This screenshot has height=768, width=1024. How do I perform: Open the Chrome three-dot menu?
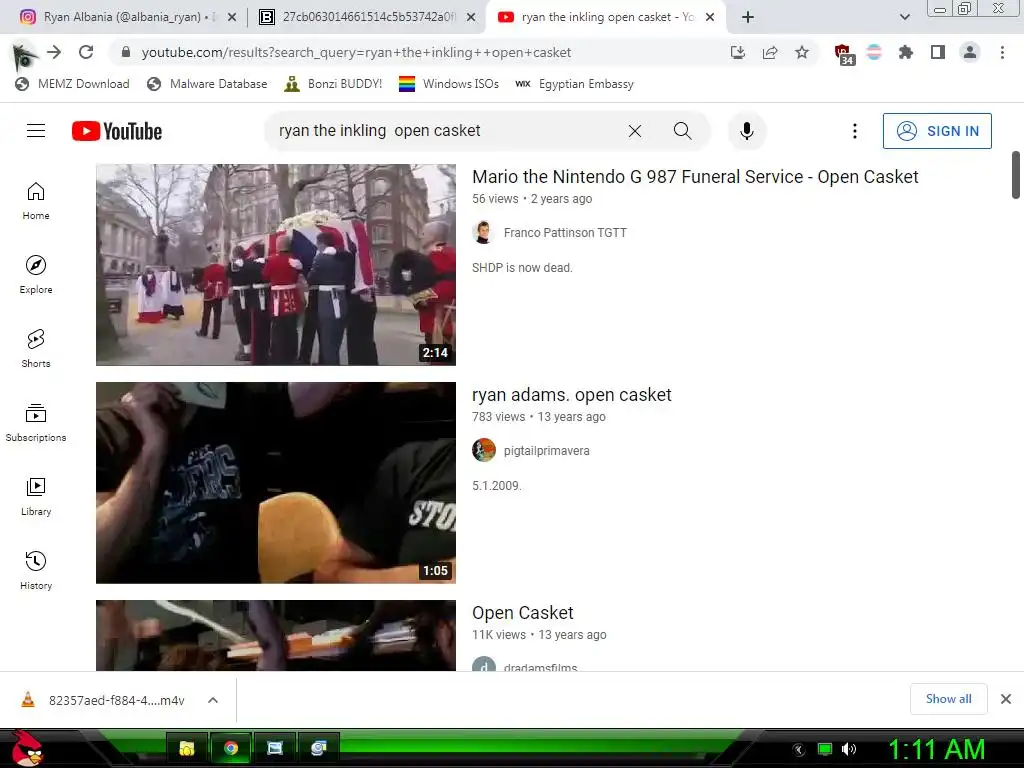1002,52
